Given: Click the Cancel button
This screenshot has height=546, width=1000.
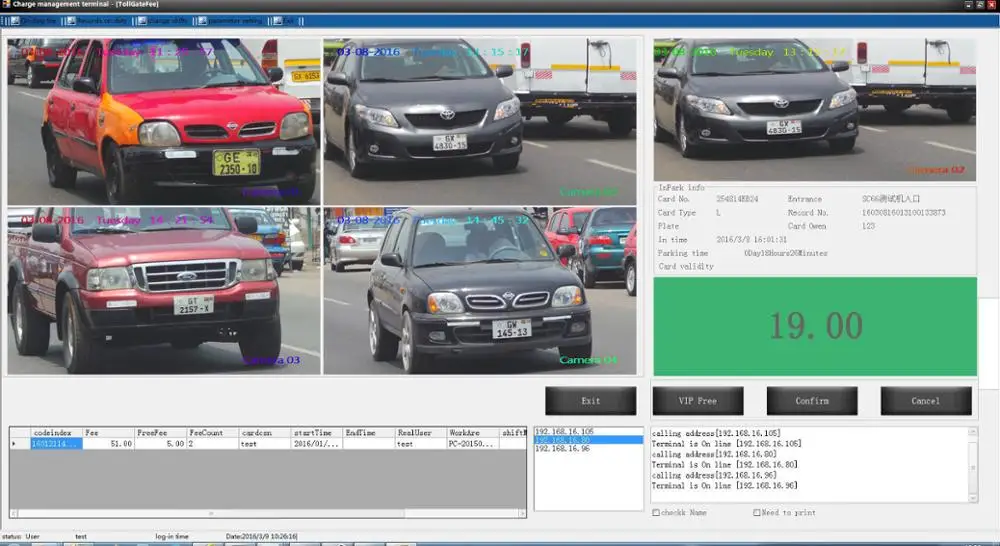Looking at the screenshot, I should coord(925,401).
